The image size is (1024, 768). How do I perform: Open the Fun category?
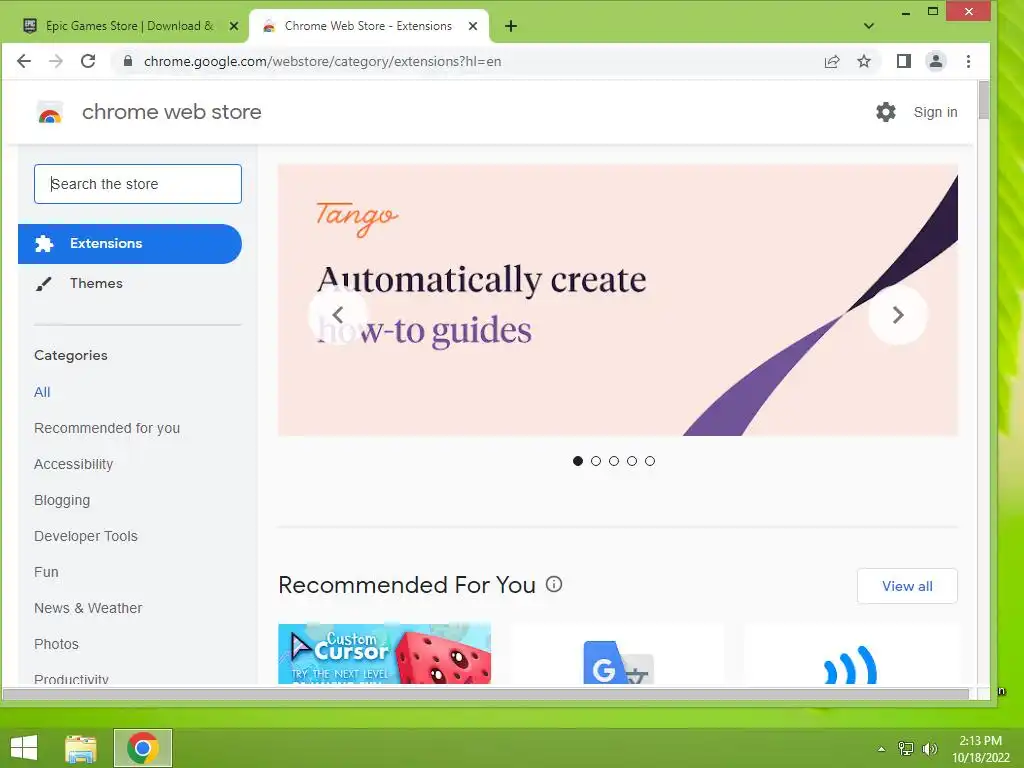tap(46, 571)
